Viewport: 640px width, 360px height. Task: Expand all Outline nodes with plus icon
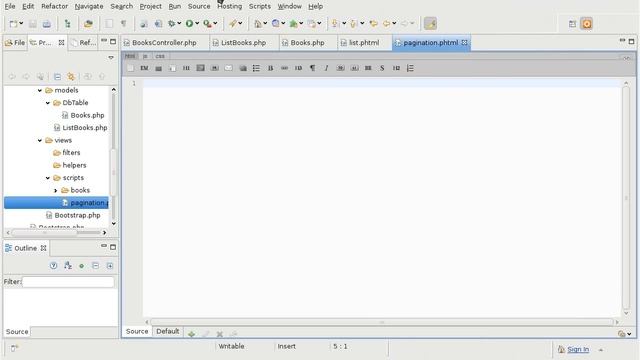click(110, 266)
